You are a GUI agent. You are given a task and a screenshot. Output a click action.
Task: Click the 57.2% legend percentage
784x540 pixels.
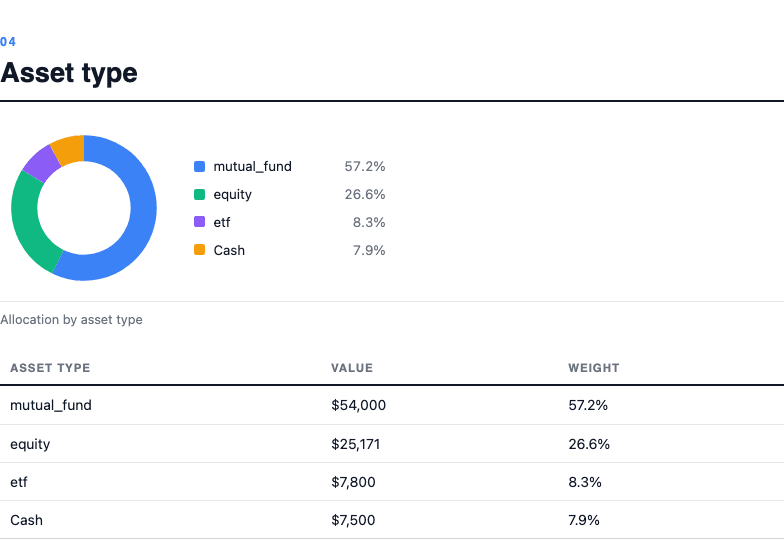(365, 166)
